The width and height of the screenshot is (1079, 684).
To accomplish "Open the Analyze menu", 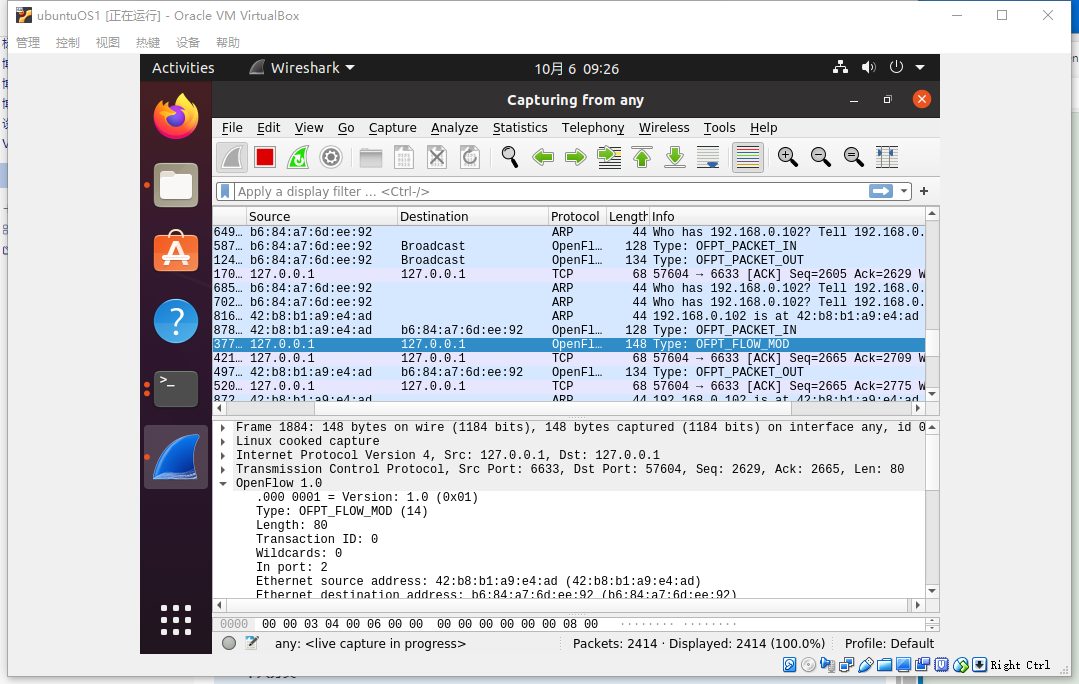I will point(454,128).
